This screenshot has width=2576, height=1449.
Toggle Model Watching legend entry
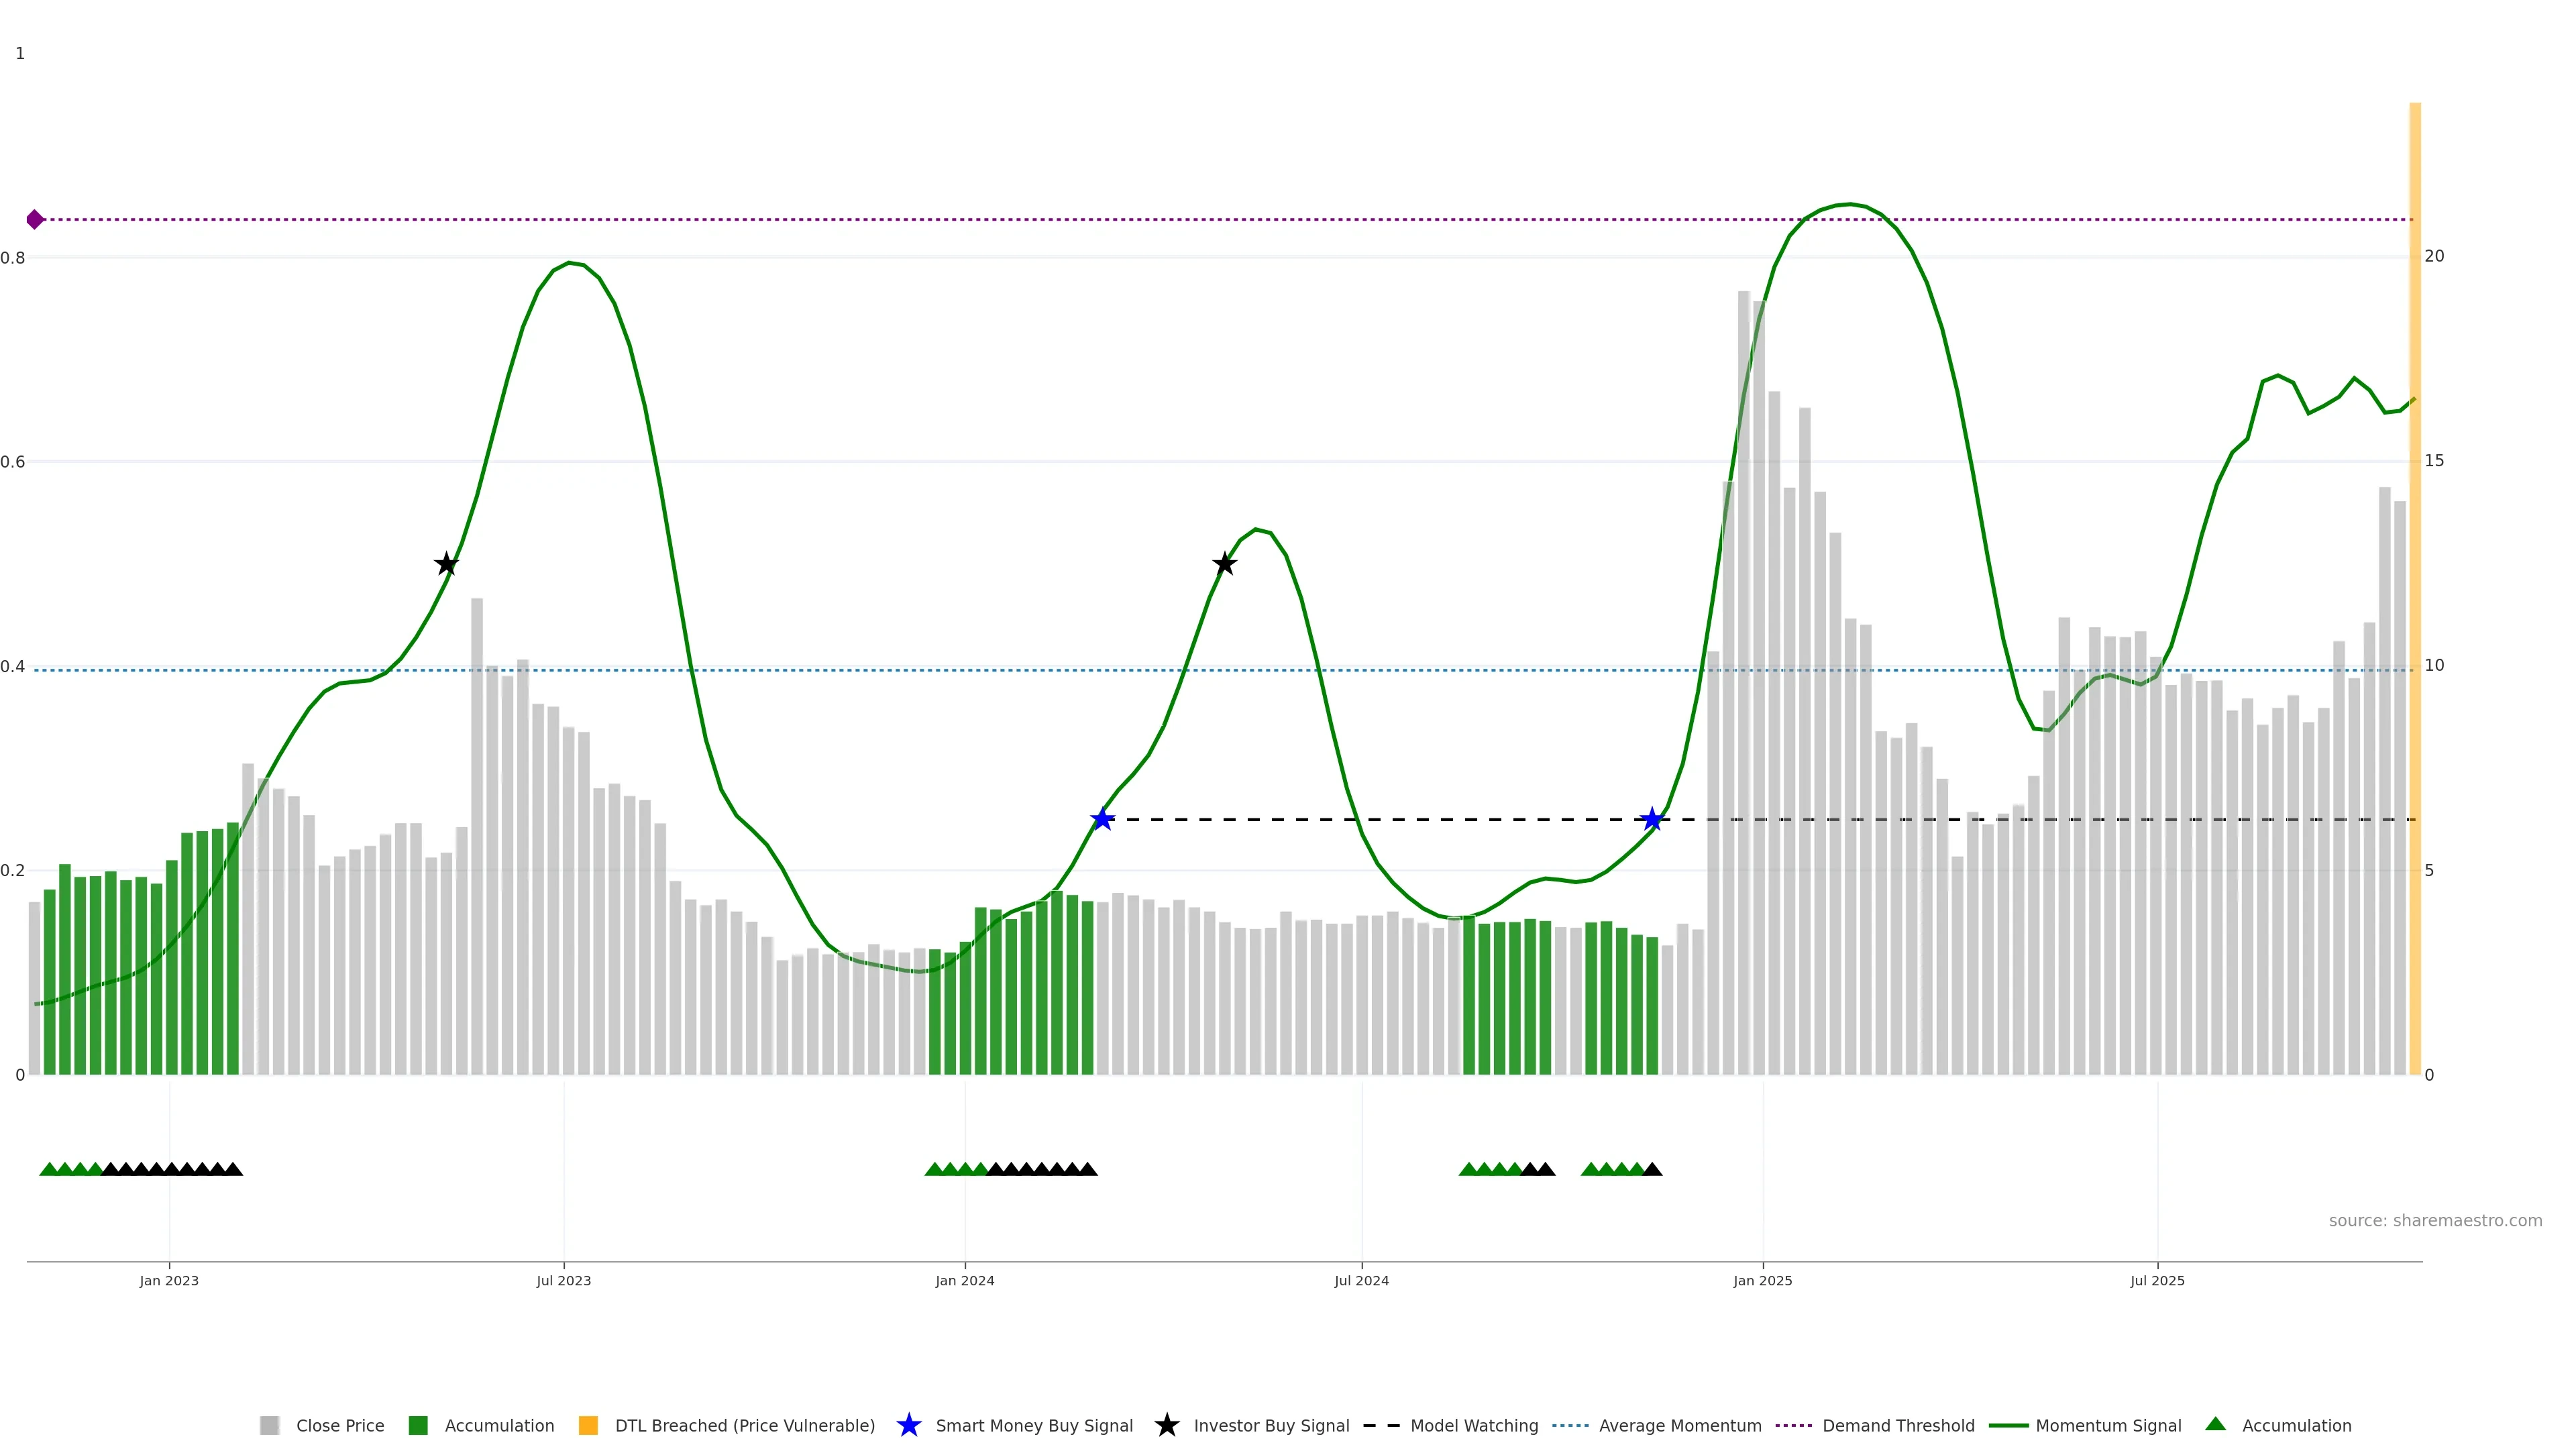click(x=1473, y=1425)
